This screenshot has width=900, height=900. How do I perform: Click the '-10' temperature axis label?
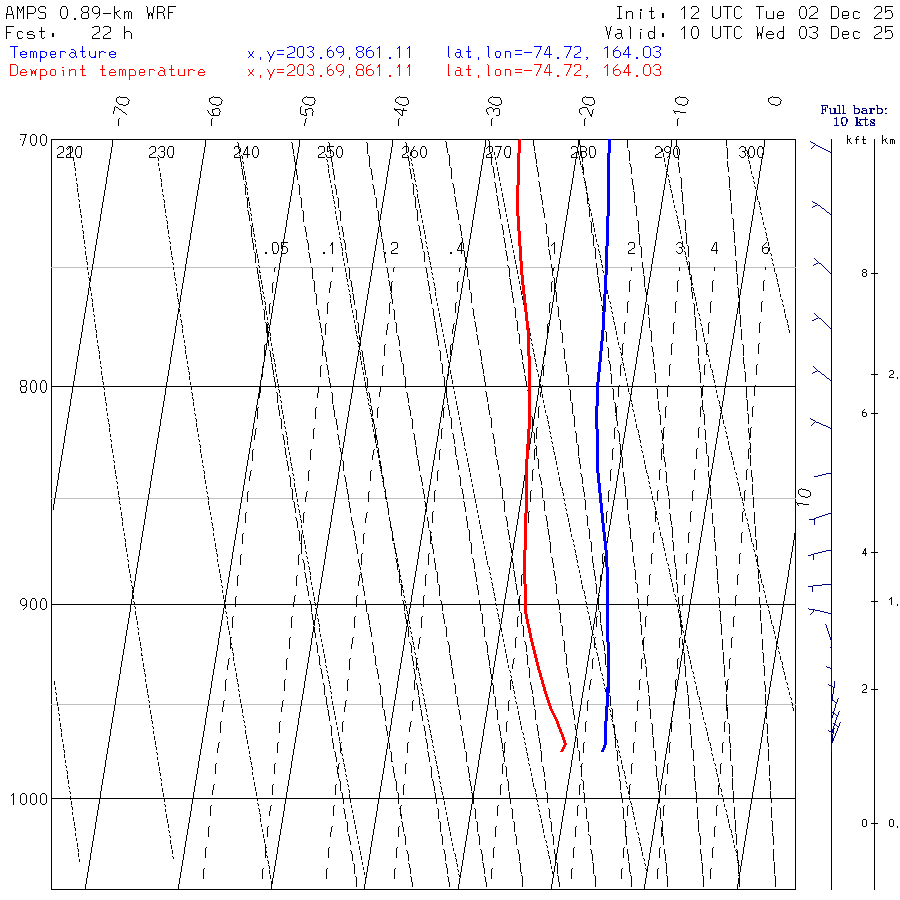click(x=681, y=111)
